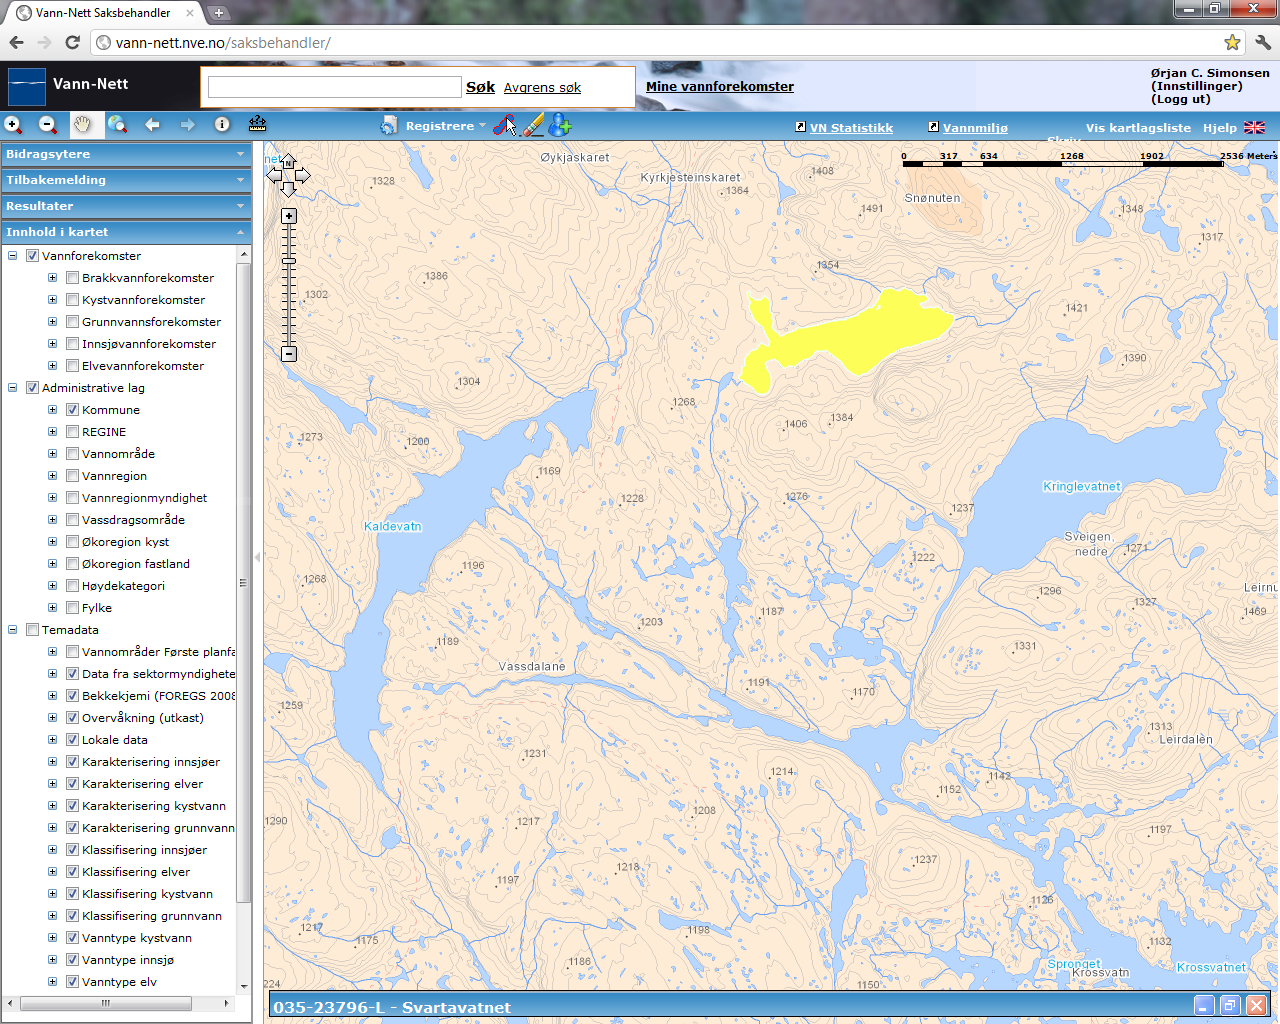The image size is (1280, 1024).
Task: Enable the Elvevannforekomster layer
Action: pyautogui.click(x=72, y=366)
